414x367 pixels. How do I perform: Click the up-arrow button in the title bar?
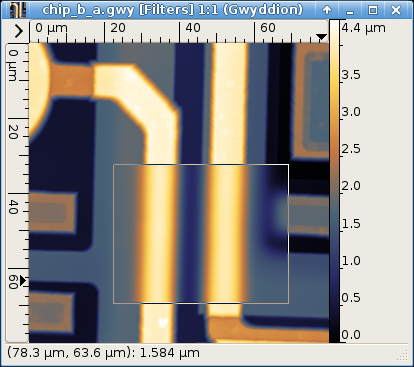[x=327, y=10]
